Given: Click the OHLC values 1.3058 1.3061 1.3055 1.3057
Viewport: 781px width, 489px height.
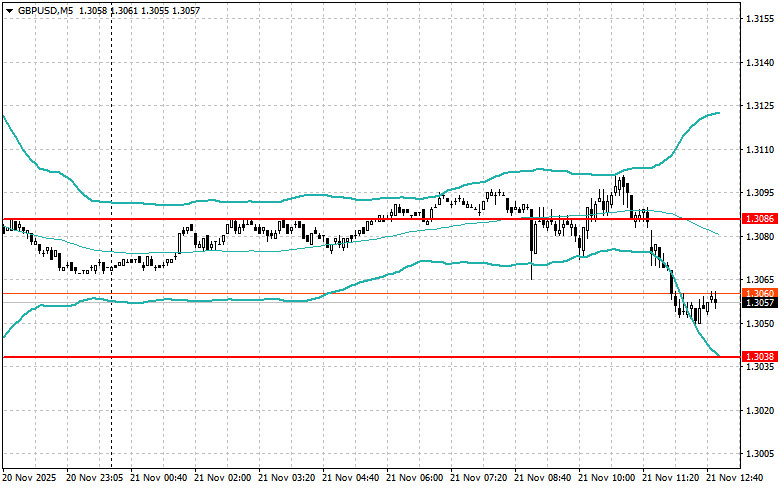Looking at the screenshot, I should point(139,10).
